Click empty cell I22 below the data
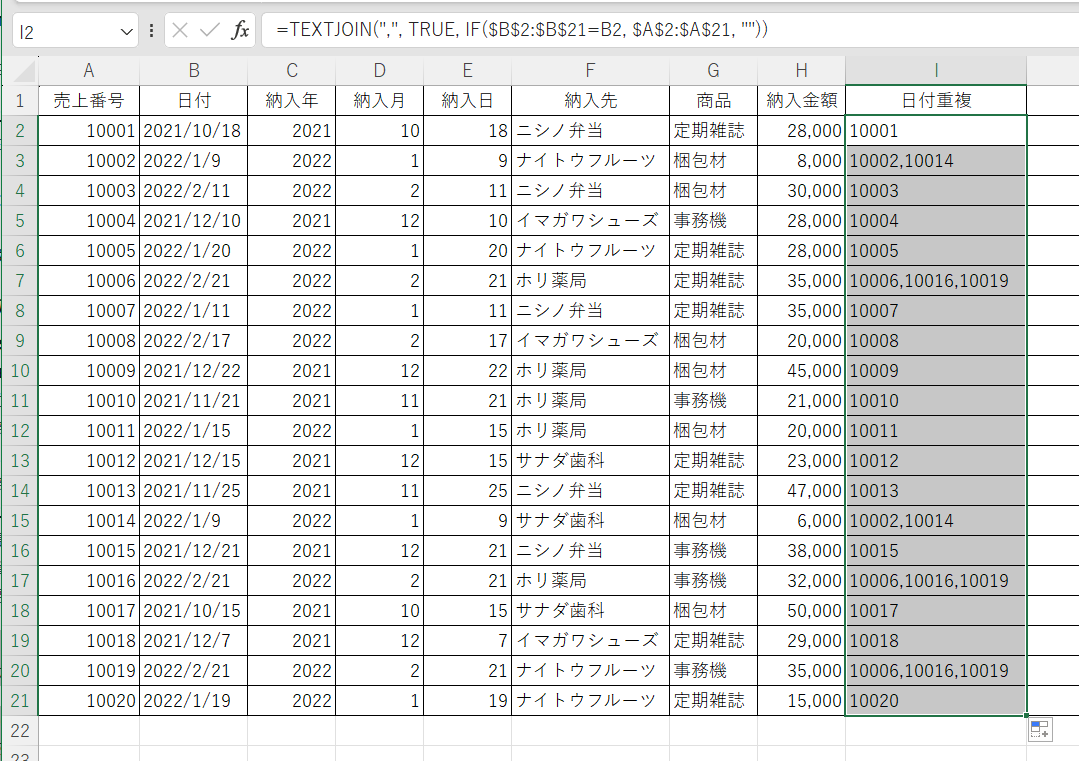This screenshot has width=1079, height=761. pos(936,731)
